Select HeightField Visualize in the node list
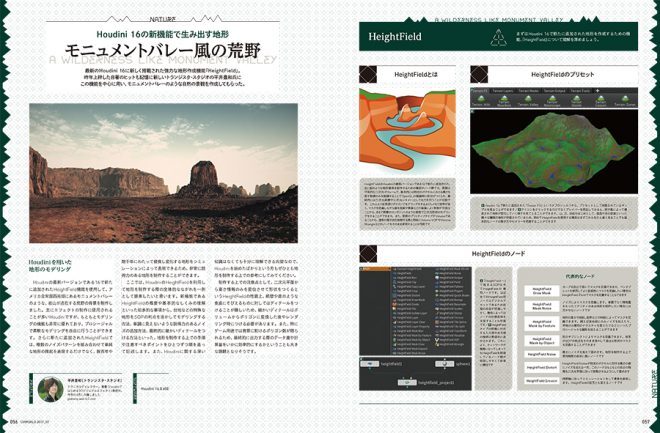Screen dimensions: 660x433 coord(450,335)
